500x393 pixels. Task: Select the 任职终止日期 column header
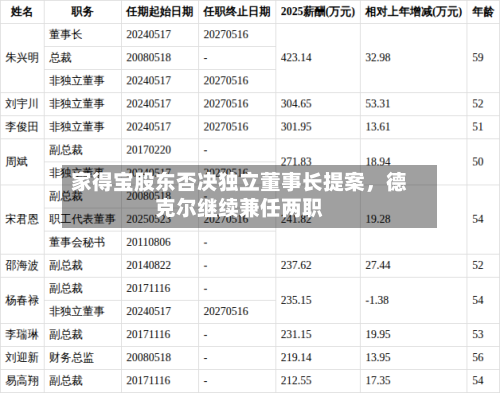[237, 12]
